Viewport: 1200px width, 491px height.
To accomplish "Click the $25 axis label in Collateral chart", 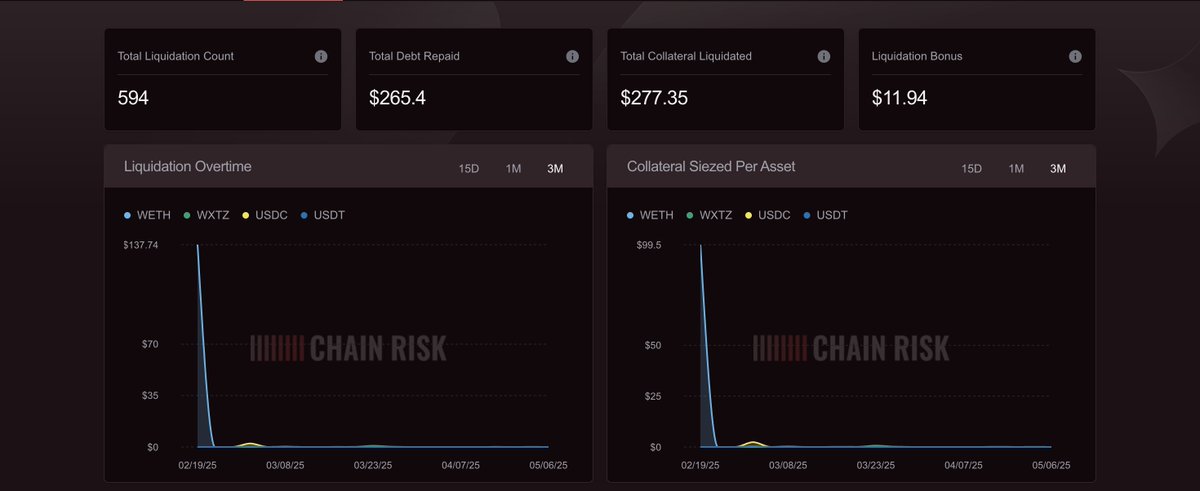I will click(654, 397).
